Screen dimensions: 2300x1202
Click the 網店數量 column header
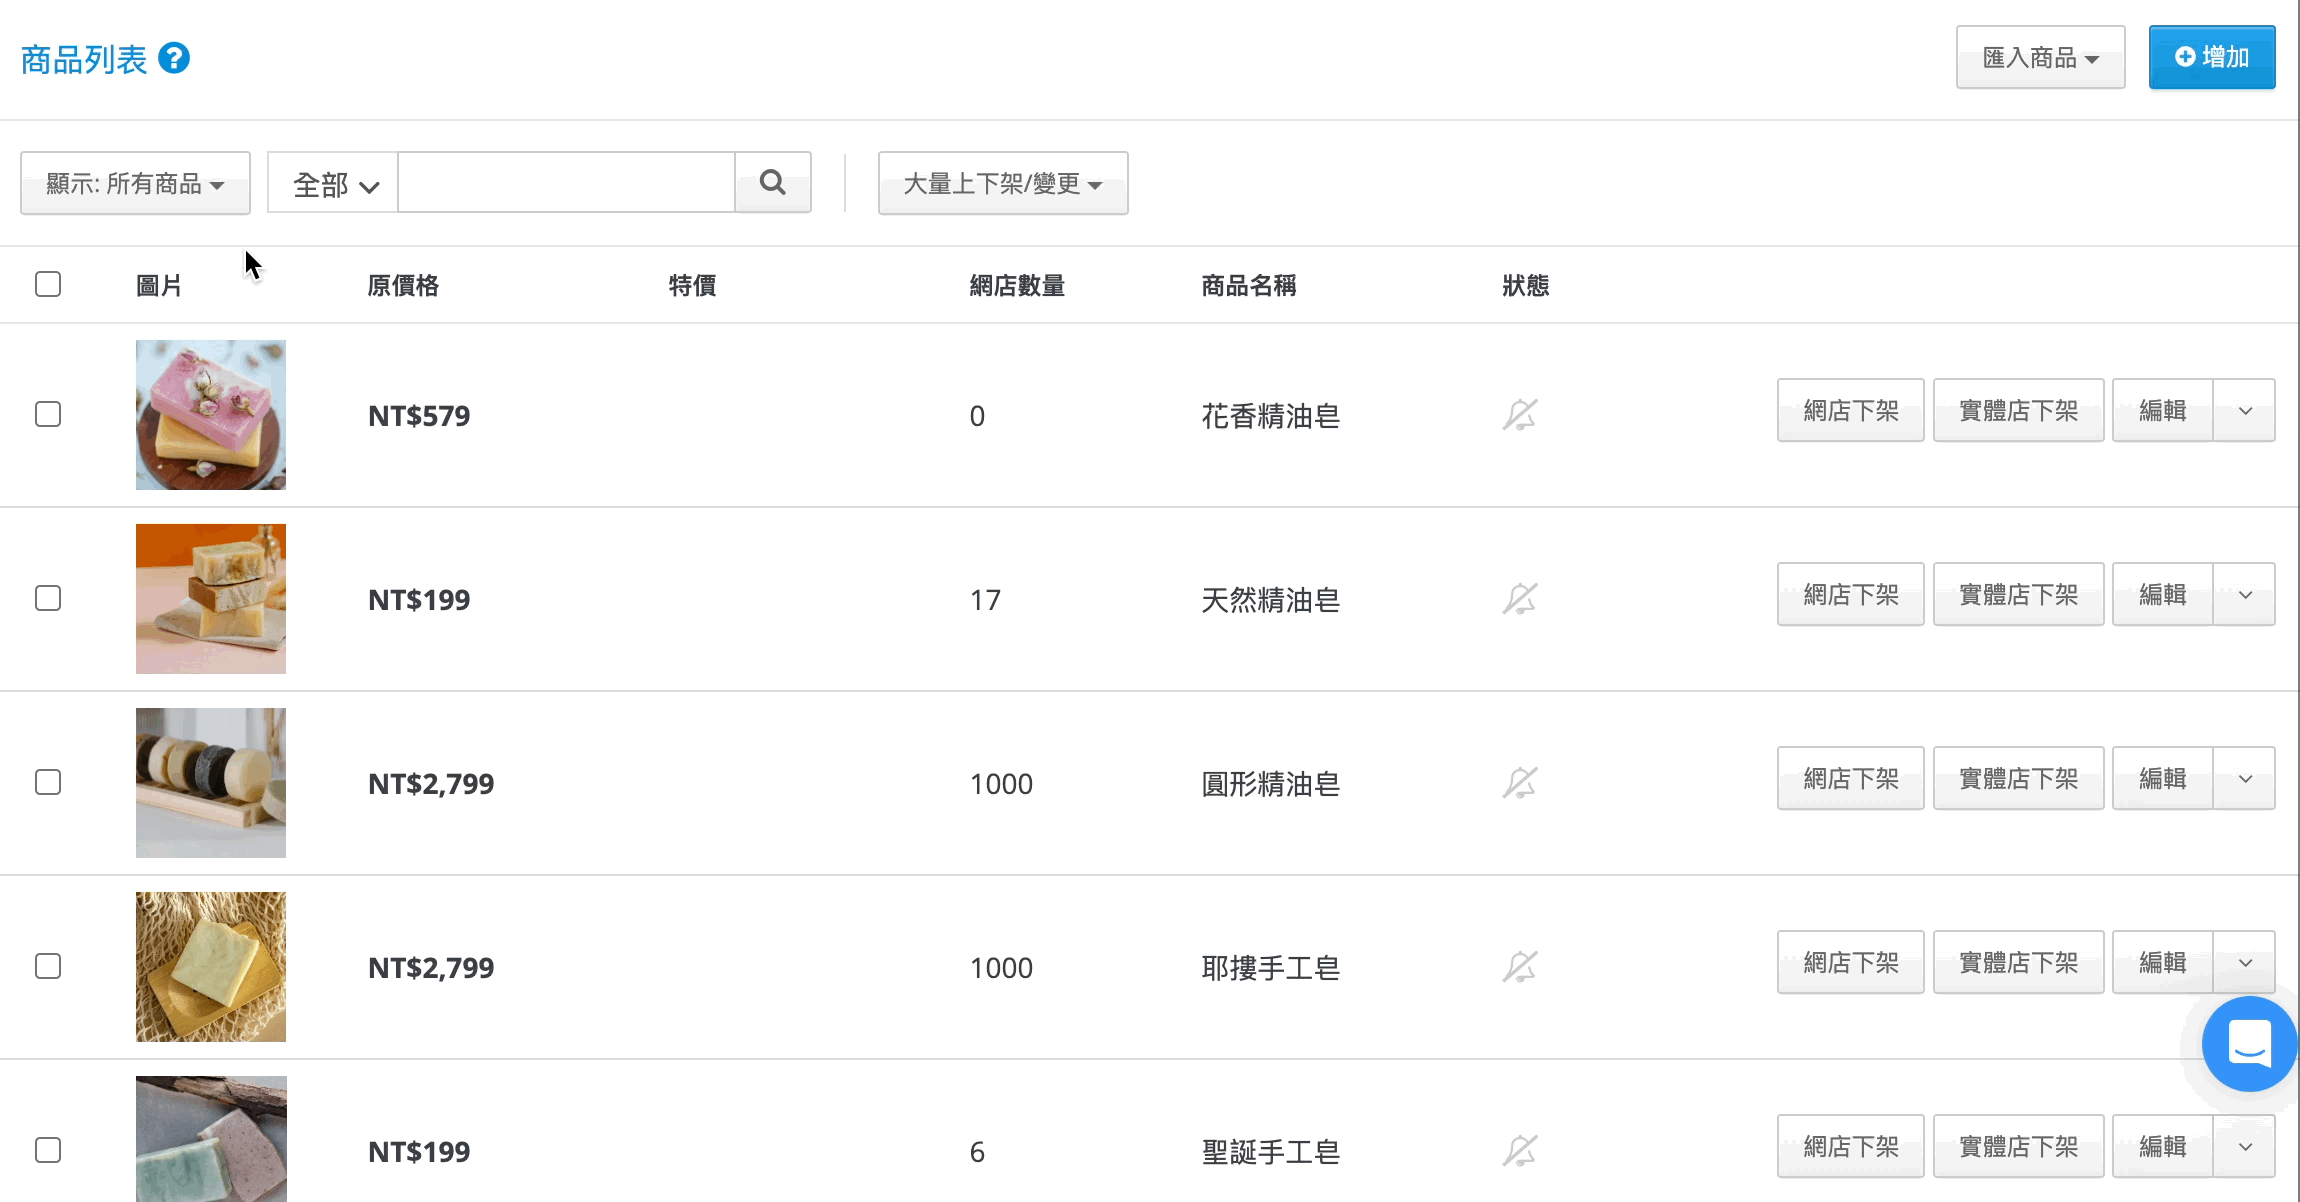(1017, 285)
